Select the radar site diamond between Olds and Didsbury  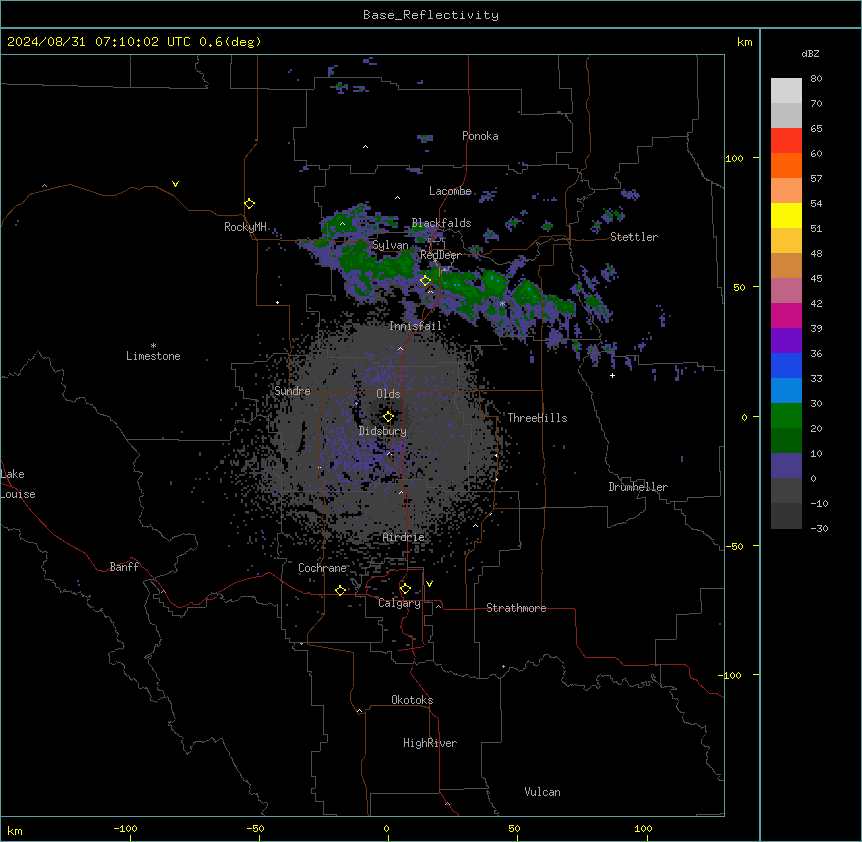tap(389, 417)
